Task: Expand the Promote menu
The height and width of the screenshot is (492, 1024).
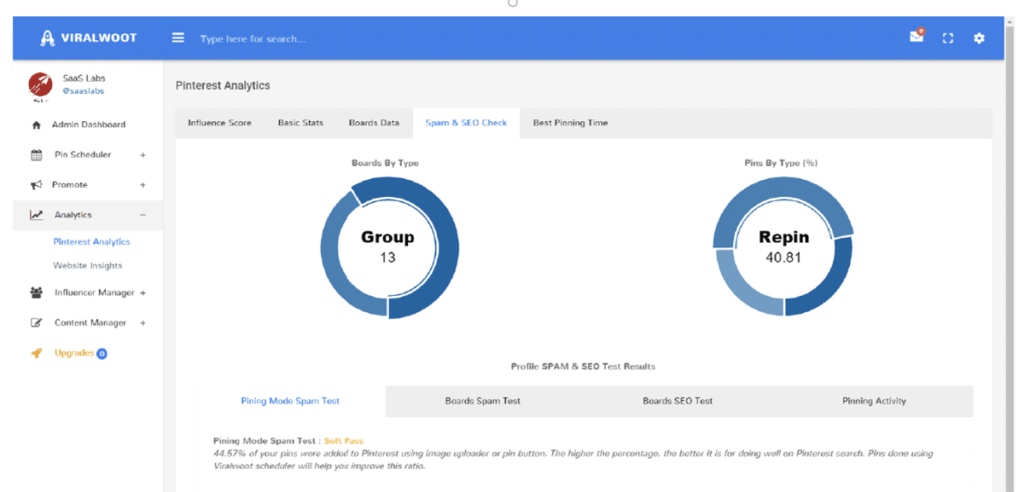Action: tap(142, 185)
